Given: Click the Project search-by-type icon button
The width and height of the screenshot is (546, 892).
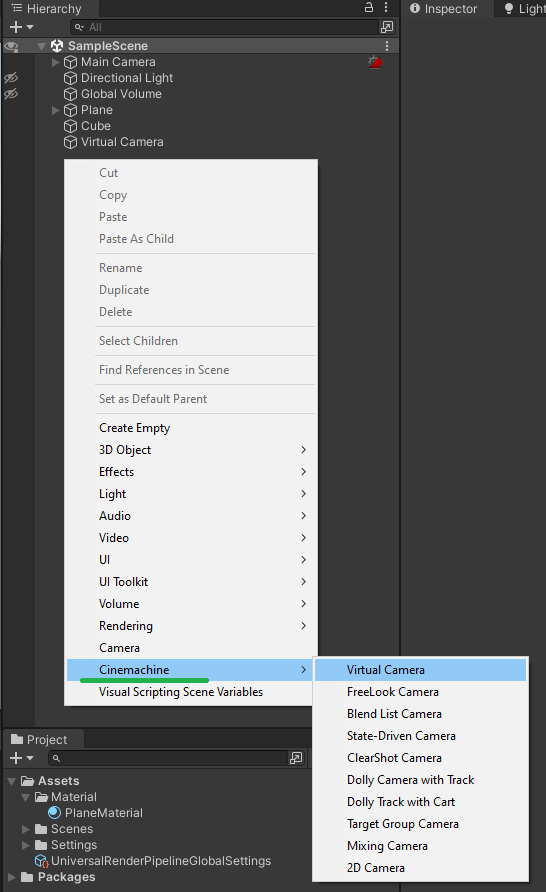Looking at the screenshot, I should coord(296,758).
